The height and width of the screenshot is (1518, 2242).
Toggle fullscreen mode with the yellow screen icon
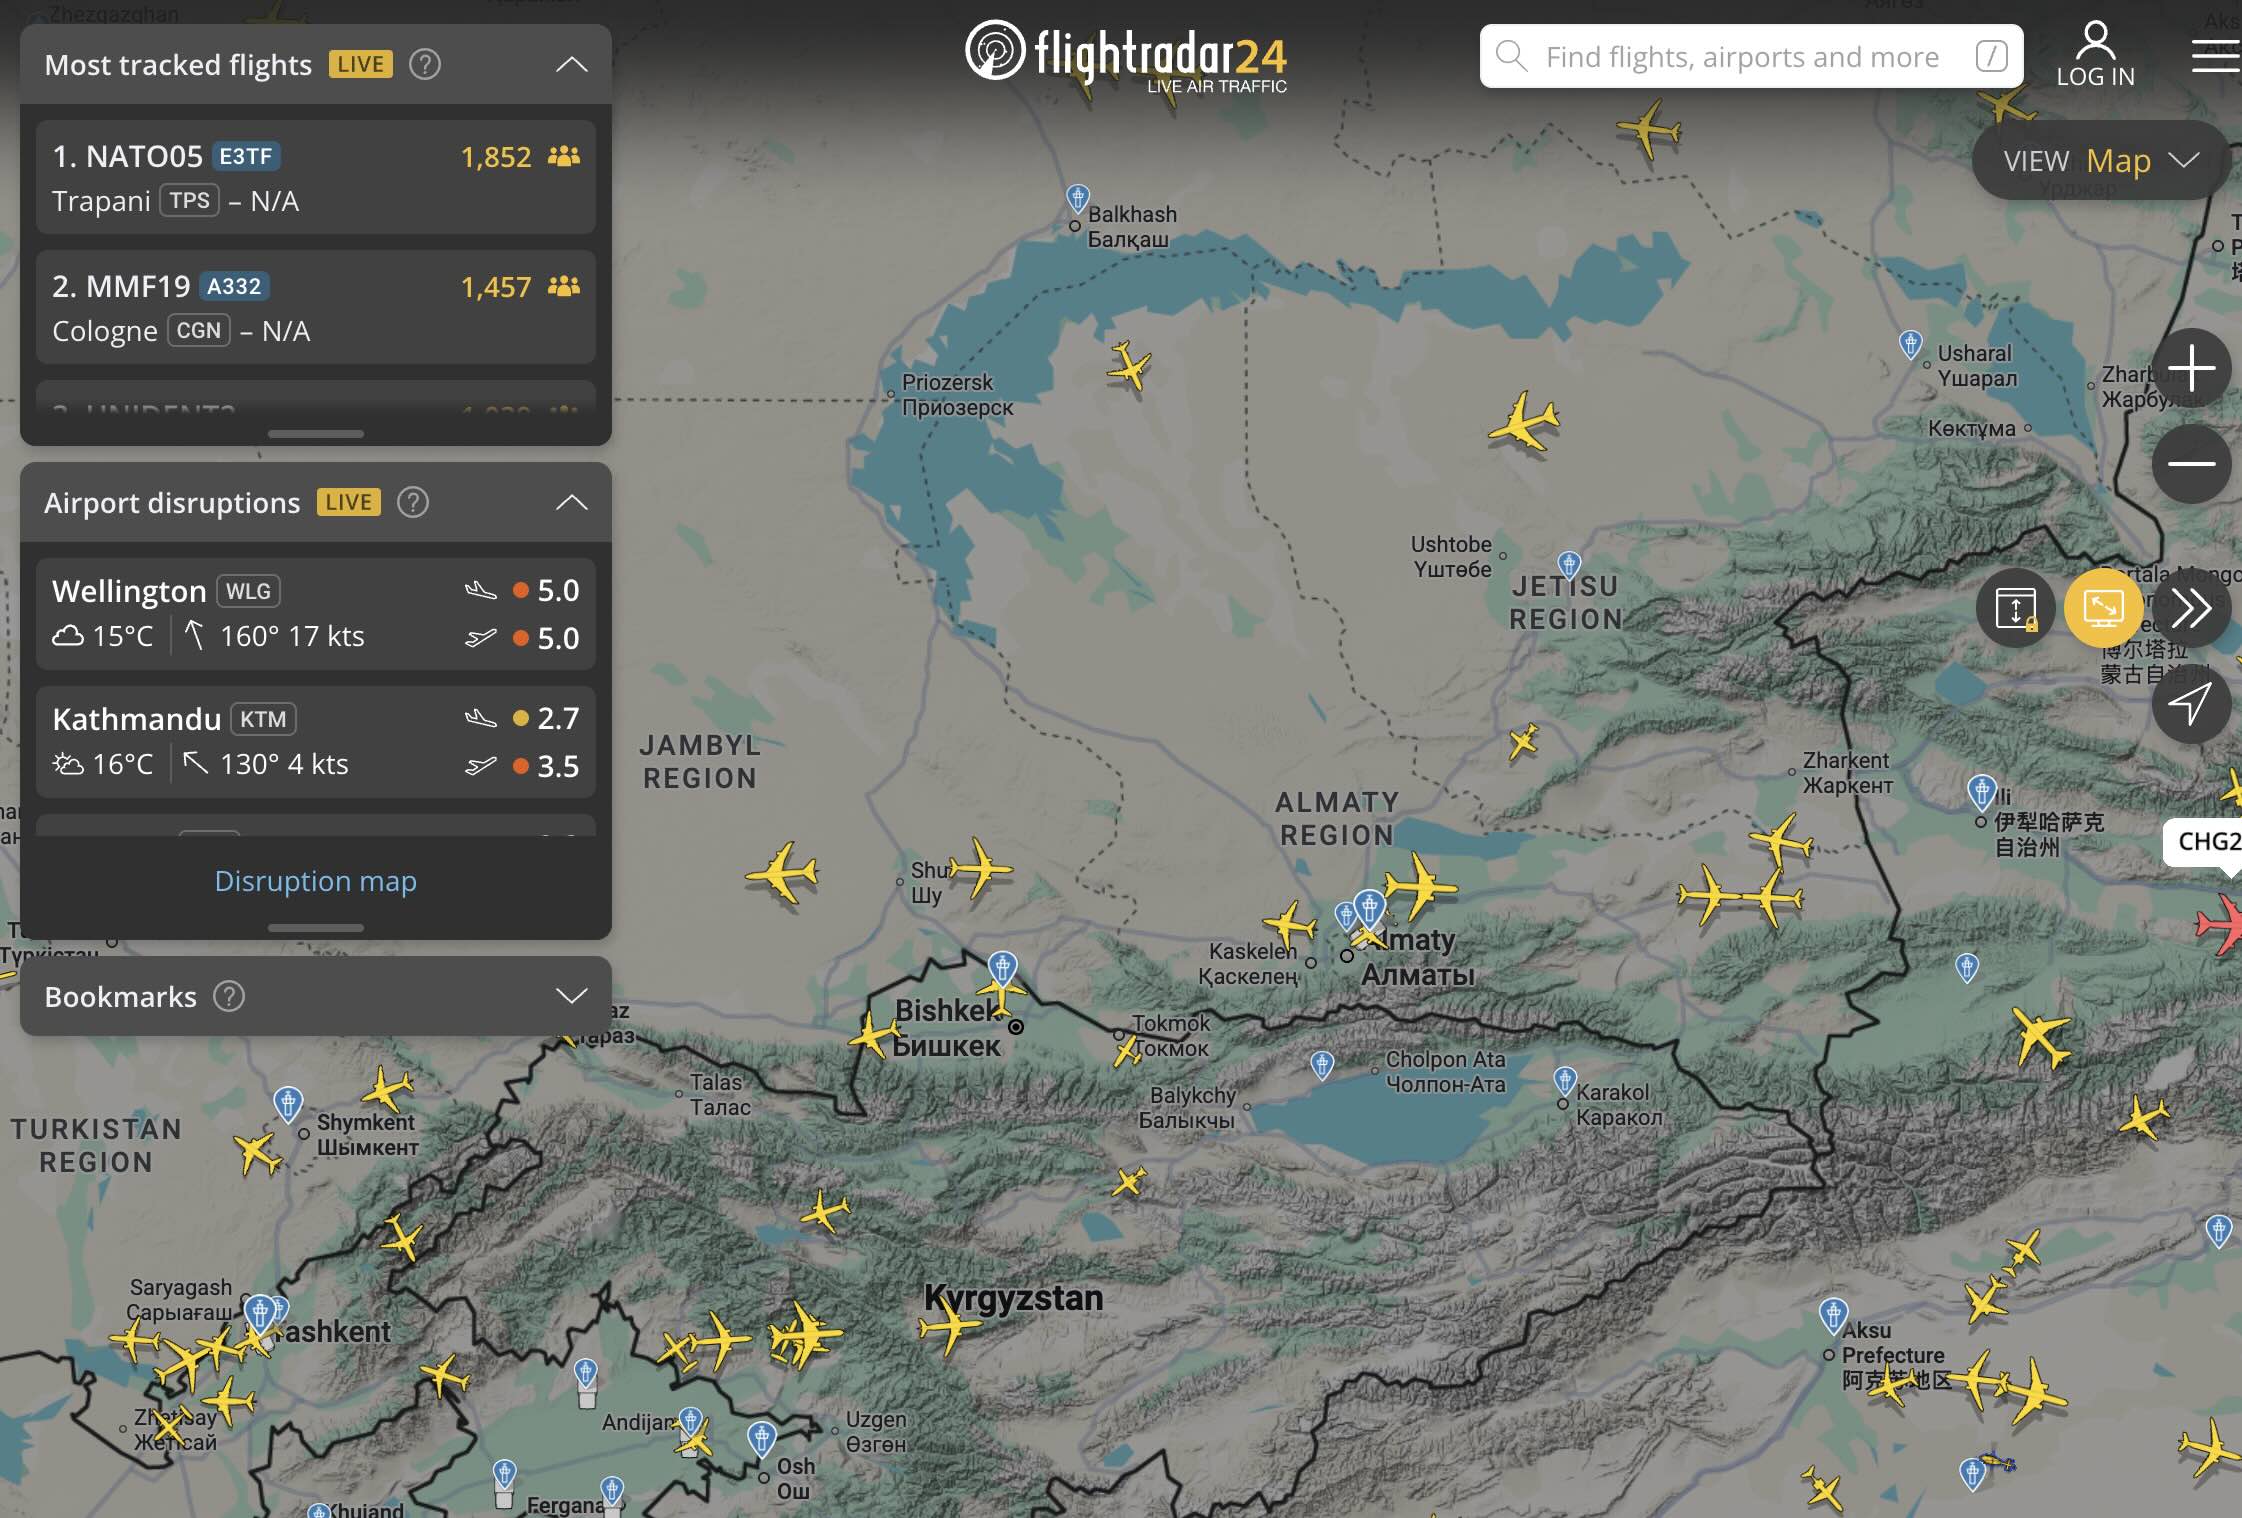coord(2103,608)
